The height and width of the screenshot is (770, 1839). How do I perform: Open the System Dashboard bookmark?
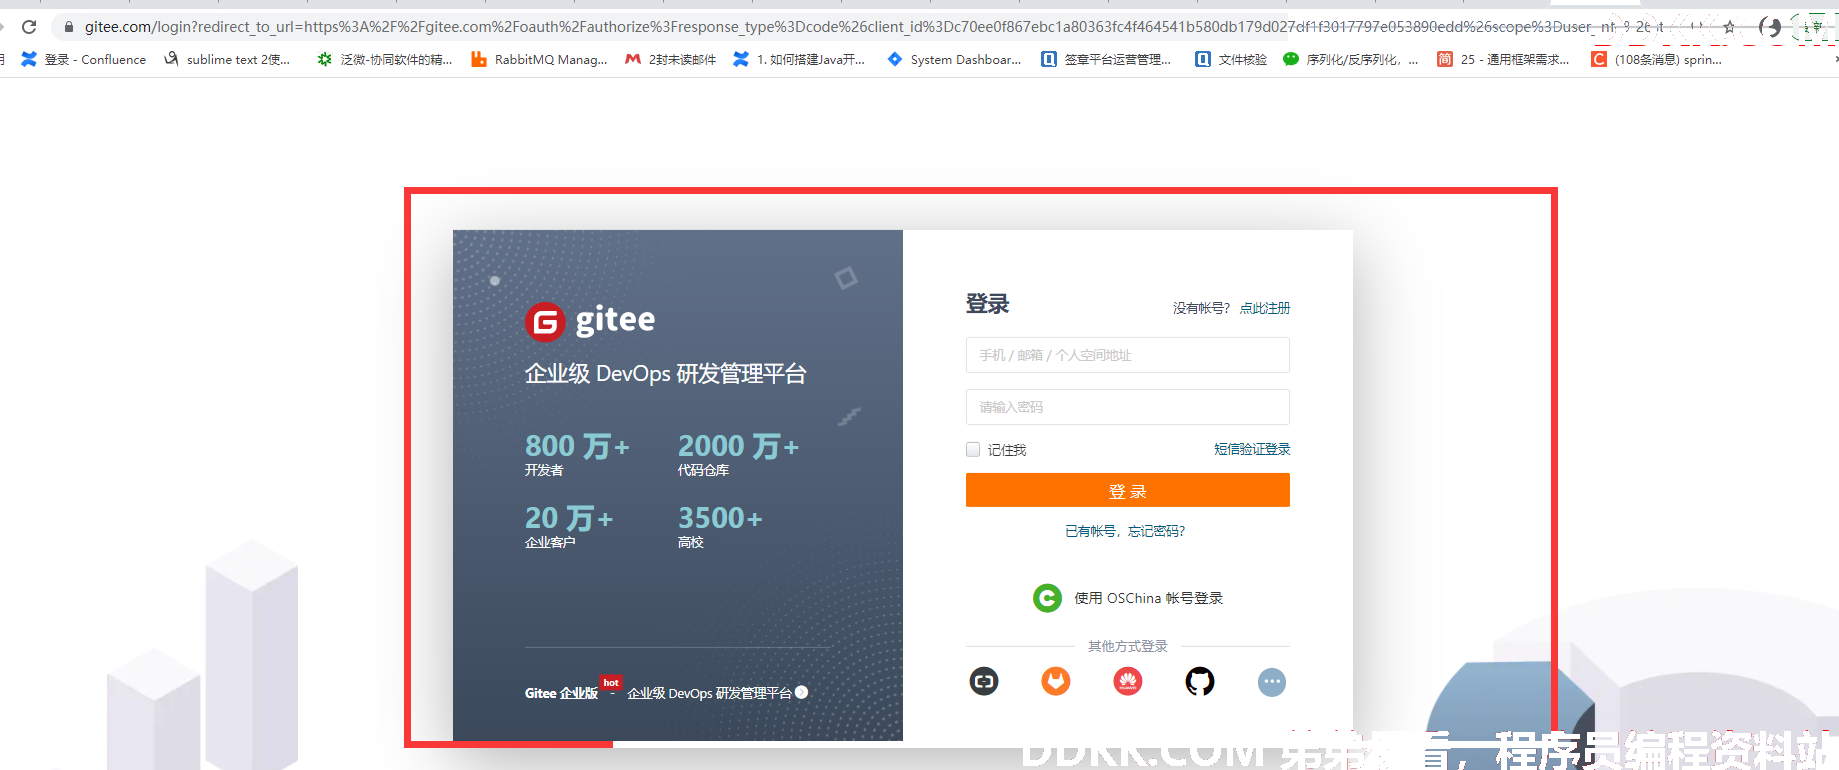[x=955, y=59]
